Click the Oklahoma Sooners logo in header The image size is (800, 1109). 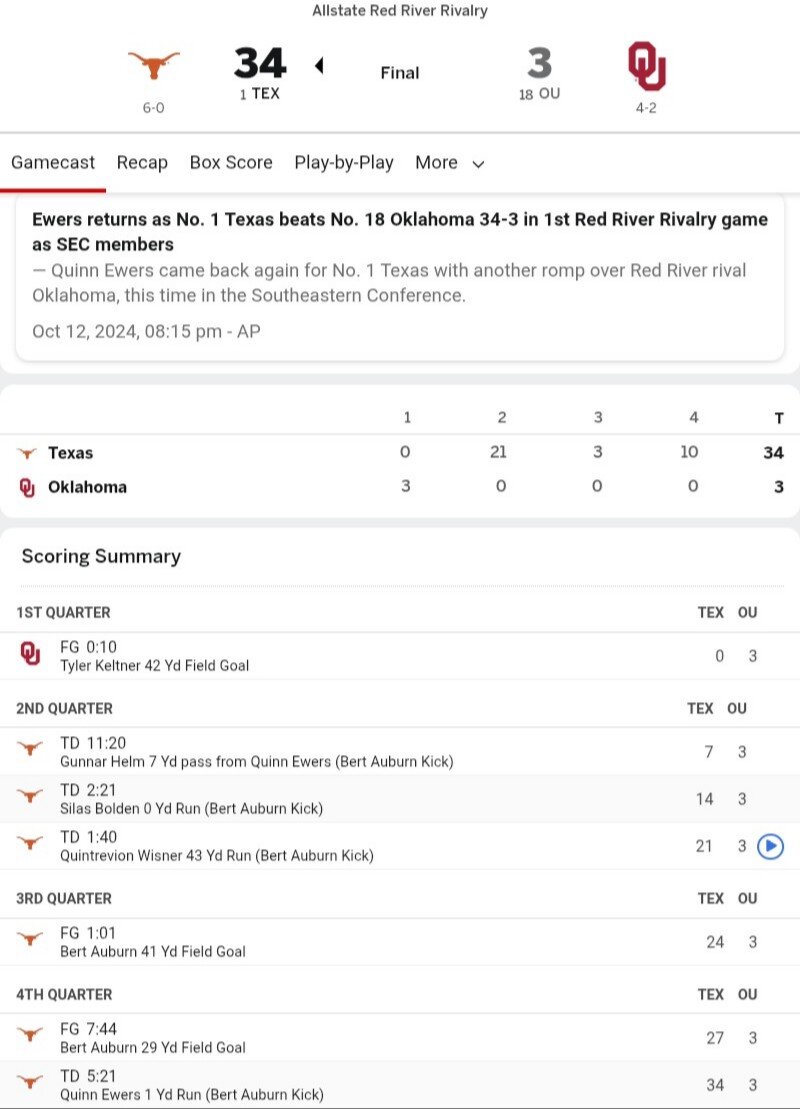click(647, 66)
